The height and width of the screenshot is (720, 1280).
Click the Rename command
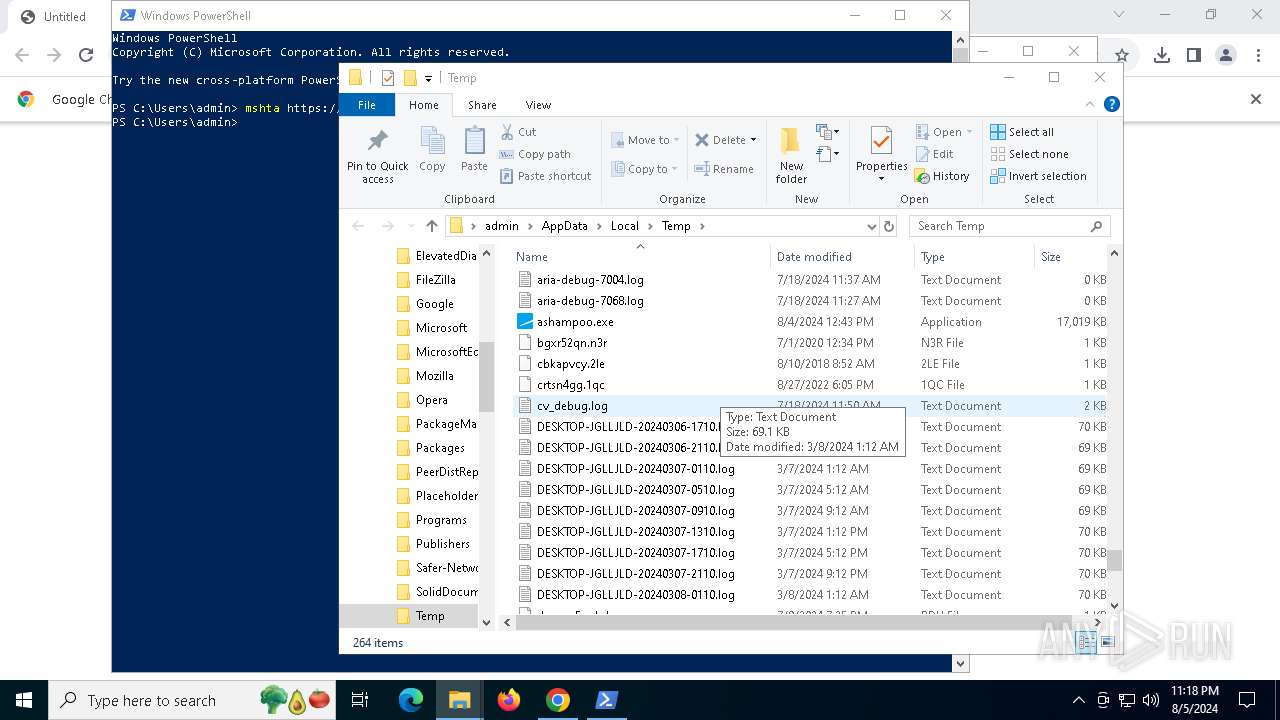tap(725, 169)
